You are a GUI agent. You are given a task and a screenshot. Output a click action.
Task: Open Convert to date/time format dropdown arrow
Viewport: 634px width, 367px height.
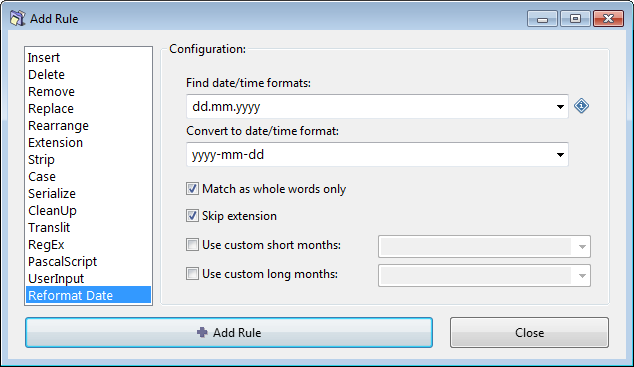pyautogui.click(x=560, y=155)
